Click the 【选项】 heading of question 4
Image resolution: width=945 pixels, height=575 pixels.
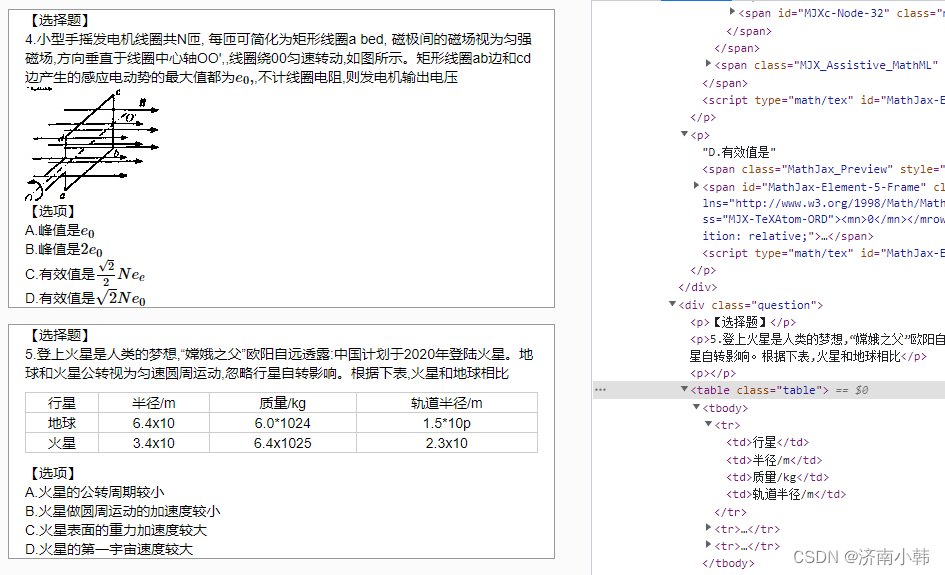(x=52, y=212)
